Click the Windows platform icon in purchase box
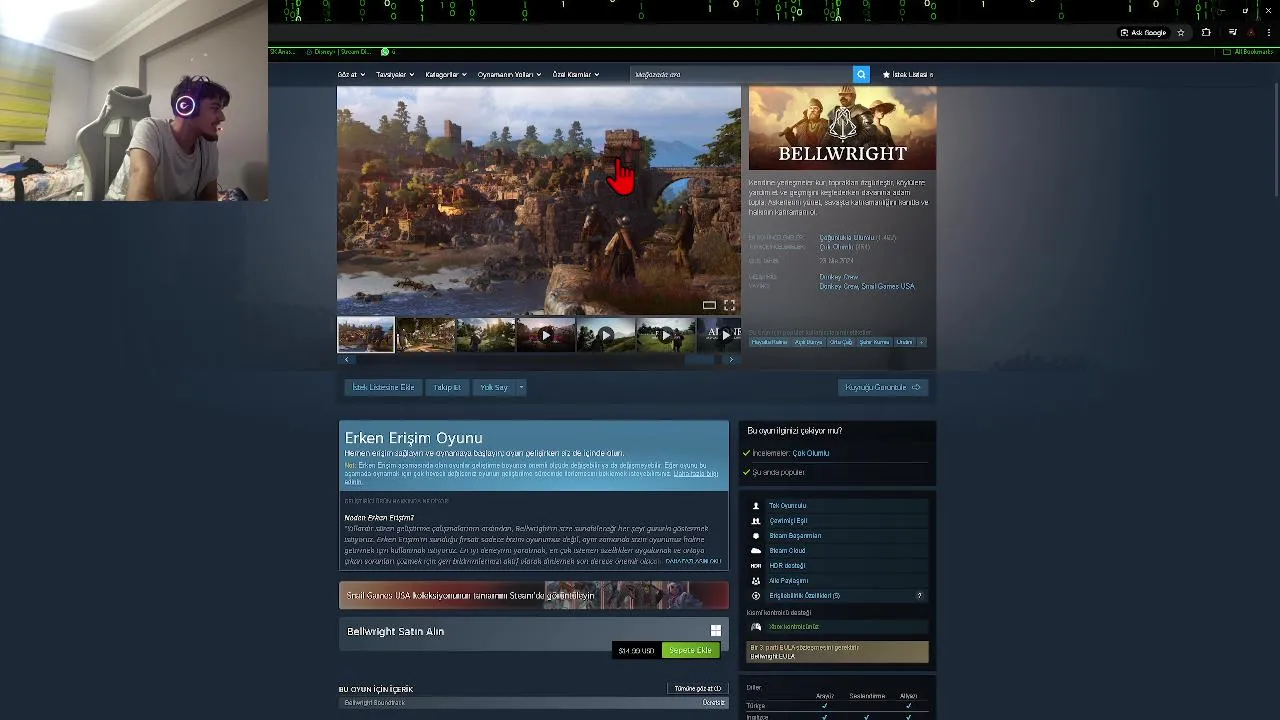1280x720 pixels. pyautogui.click(x=715, y=631)
